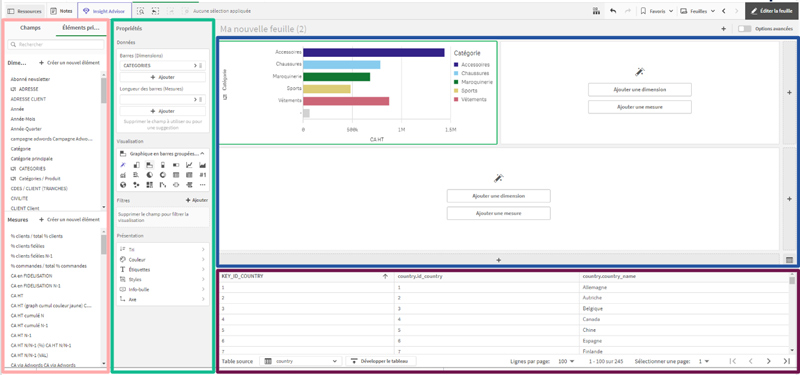Click the Maroquinerie legend color swatch

point(456,82)
